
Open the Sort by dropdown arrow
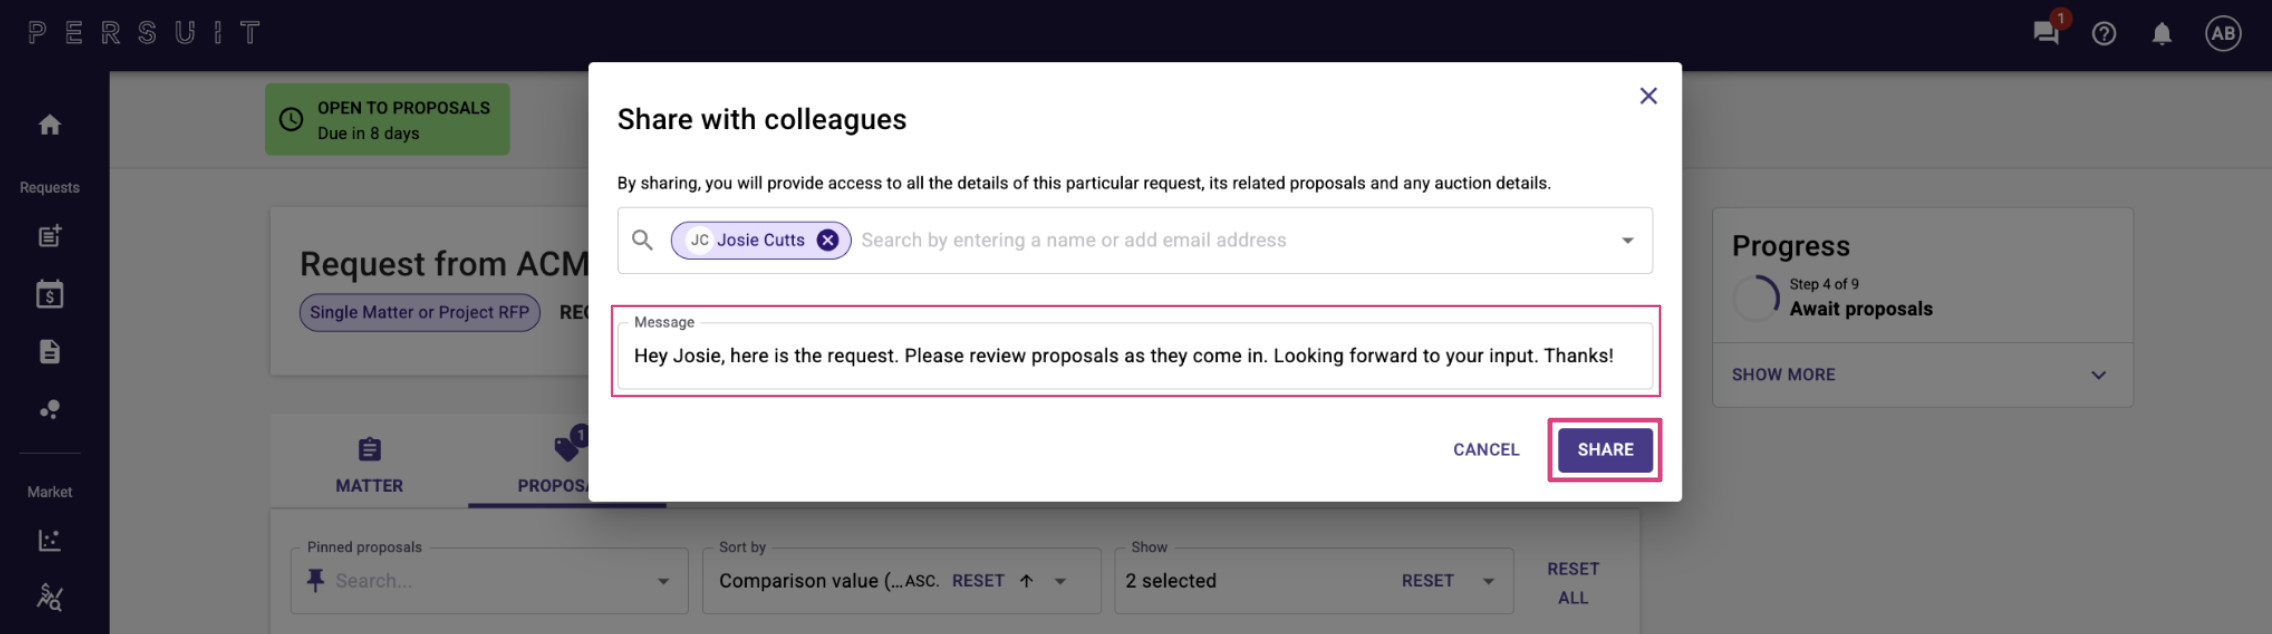(1060, 581)
